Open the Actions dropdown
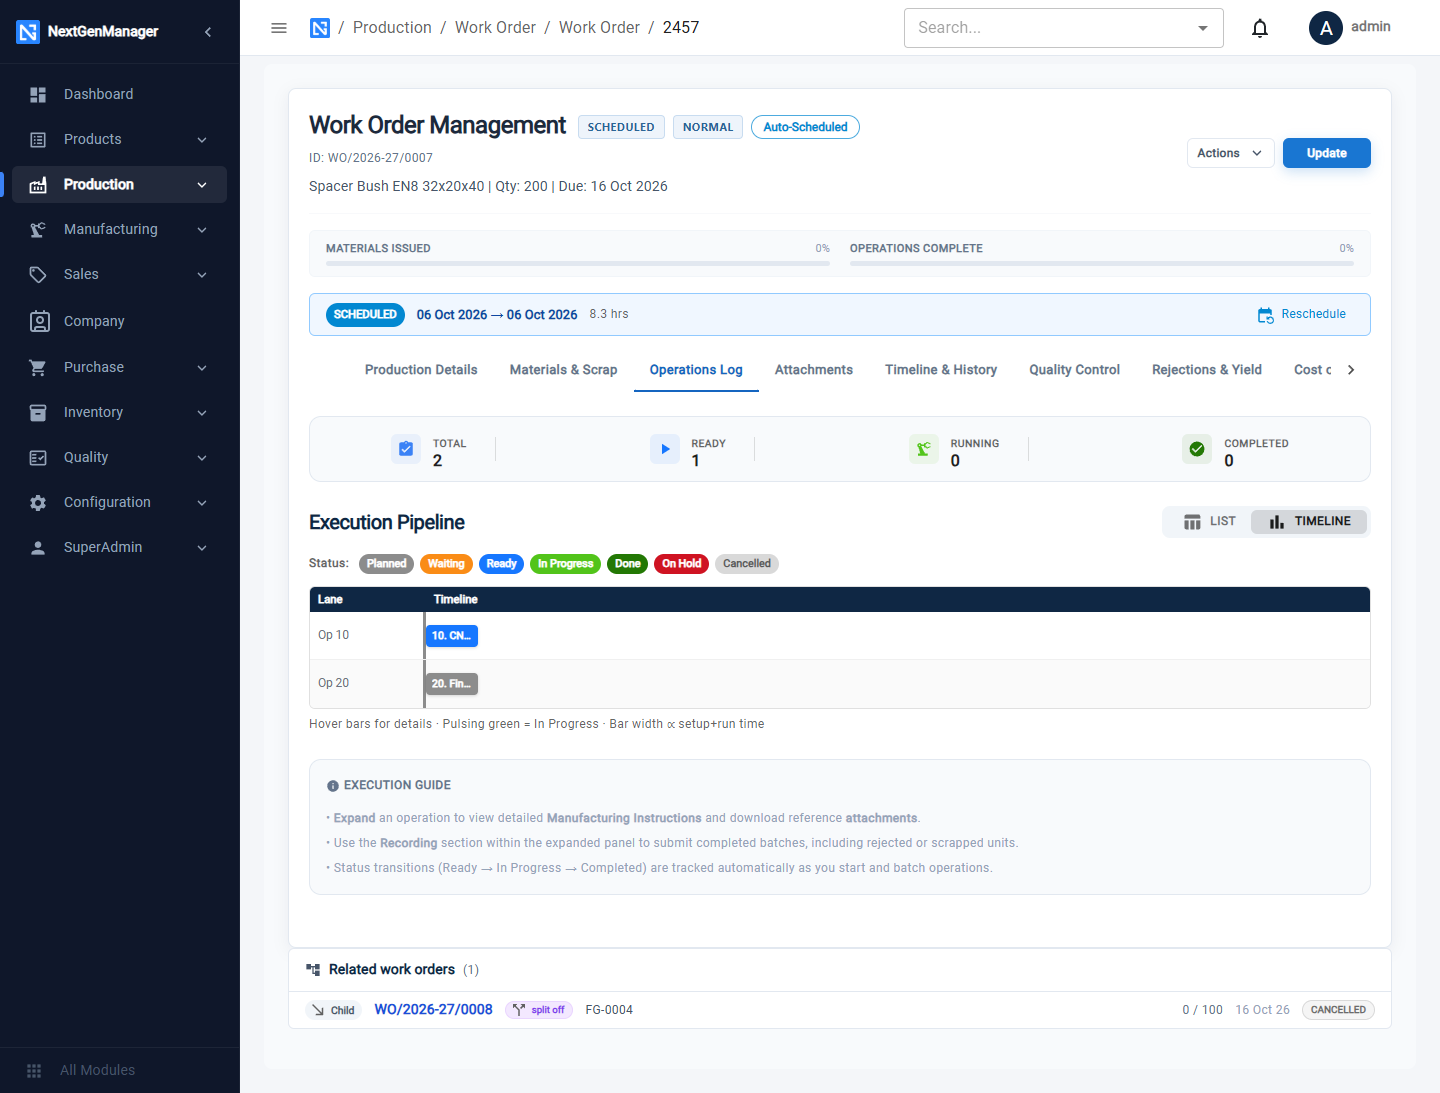This screenshot has height=1093, width=1440. (x=1230, y=153)
